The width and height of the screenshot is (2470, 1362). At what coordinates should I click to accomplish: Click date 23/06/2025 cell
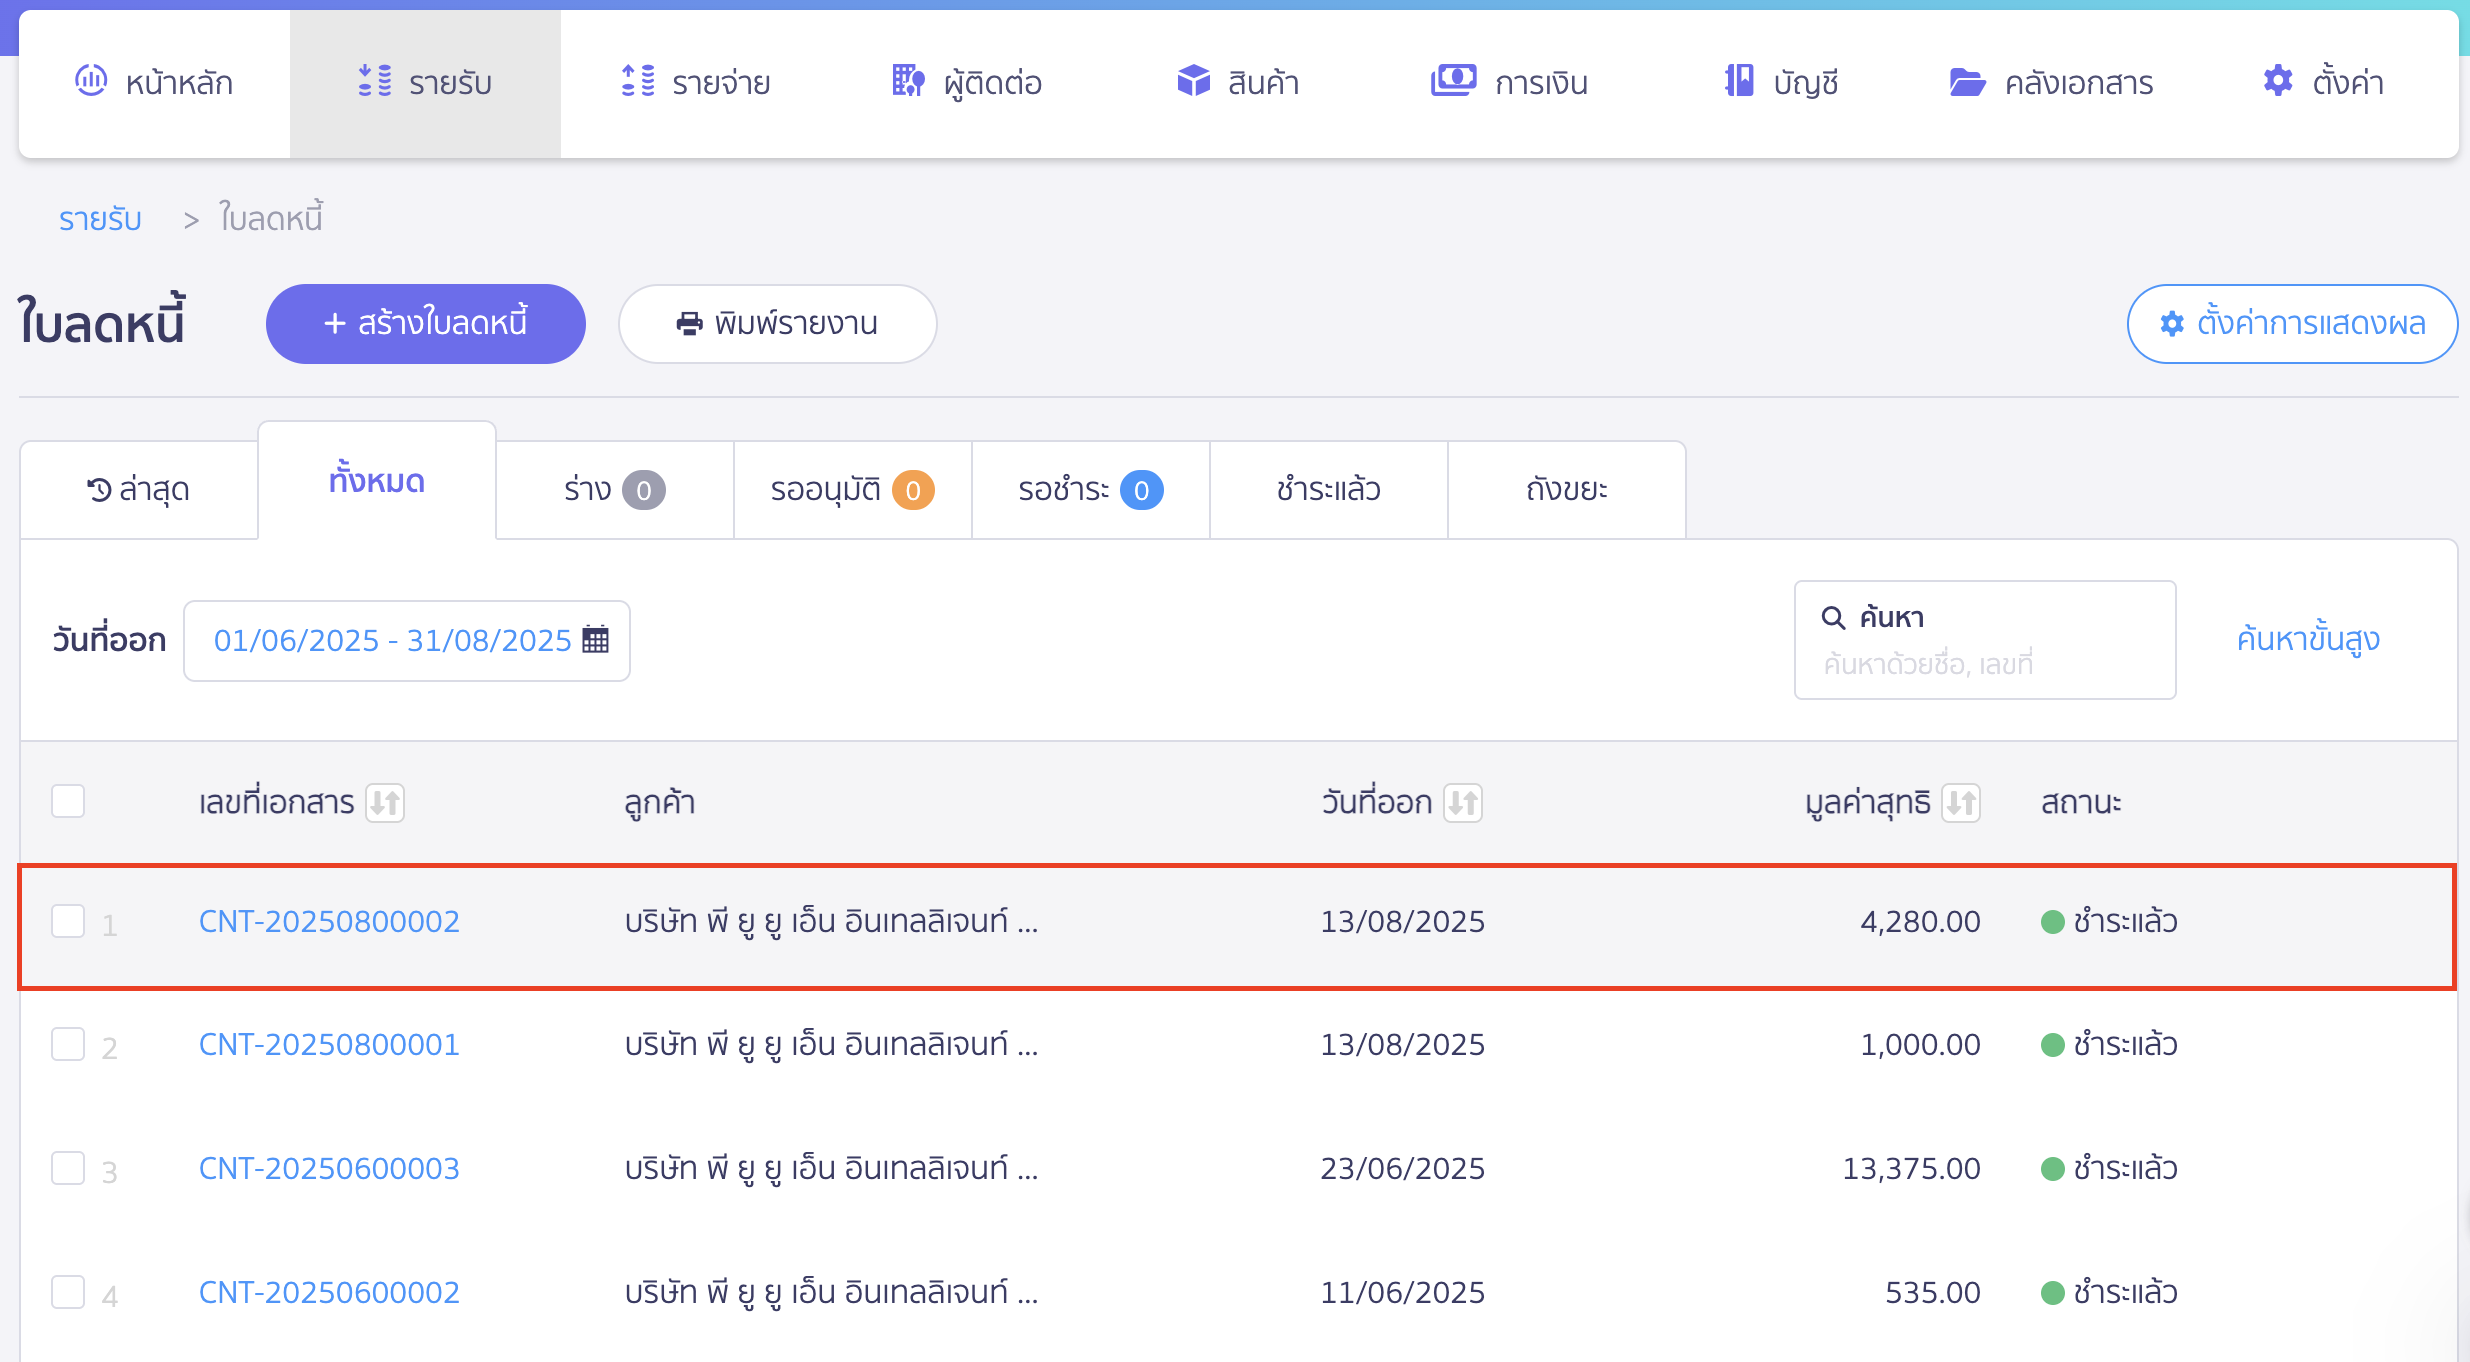(x=1403, y=1168)
